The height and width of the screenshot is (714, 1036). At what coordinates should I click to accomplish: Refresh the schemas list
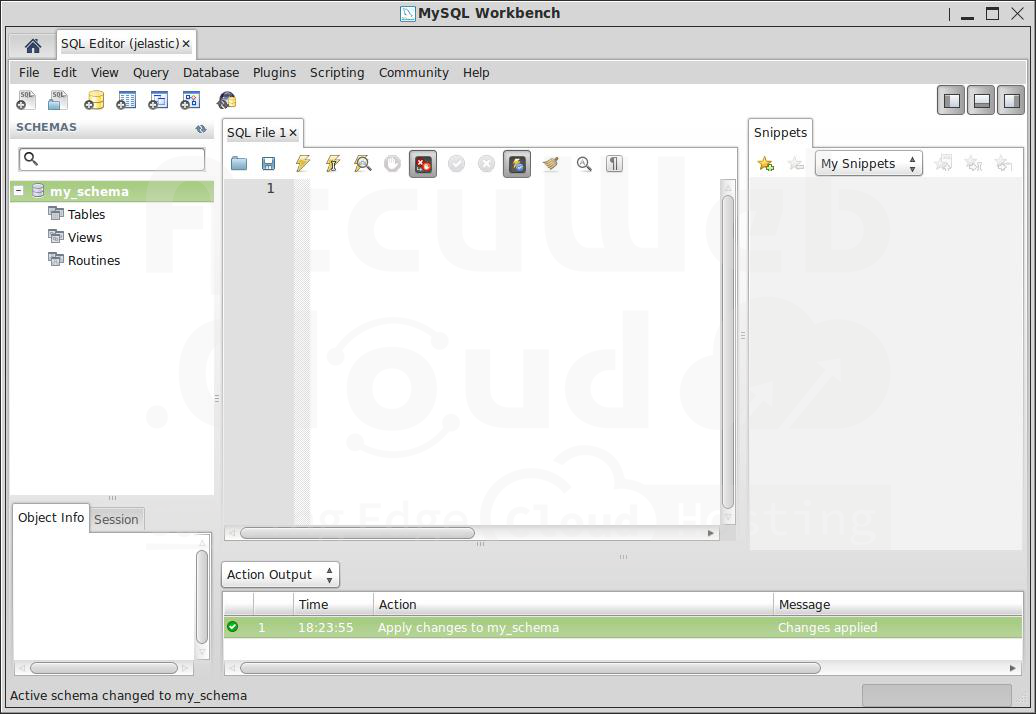pyautogui.click(x=201, y=128)
